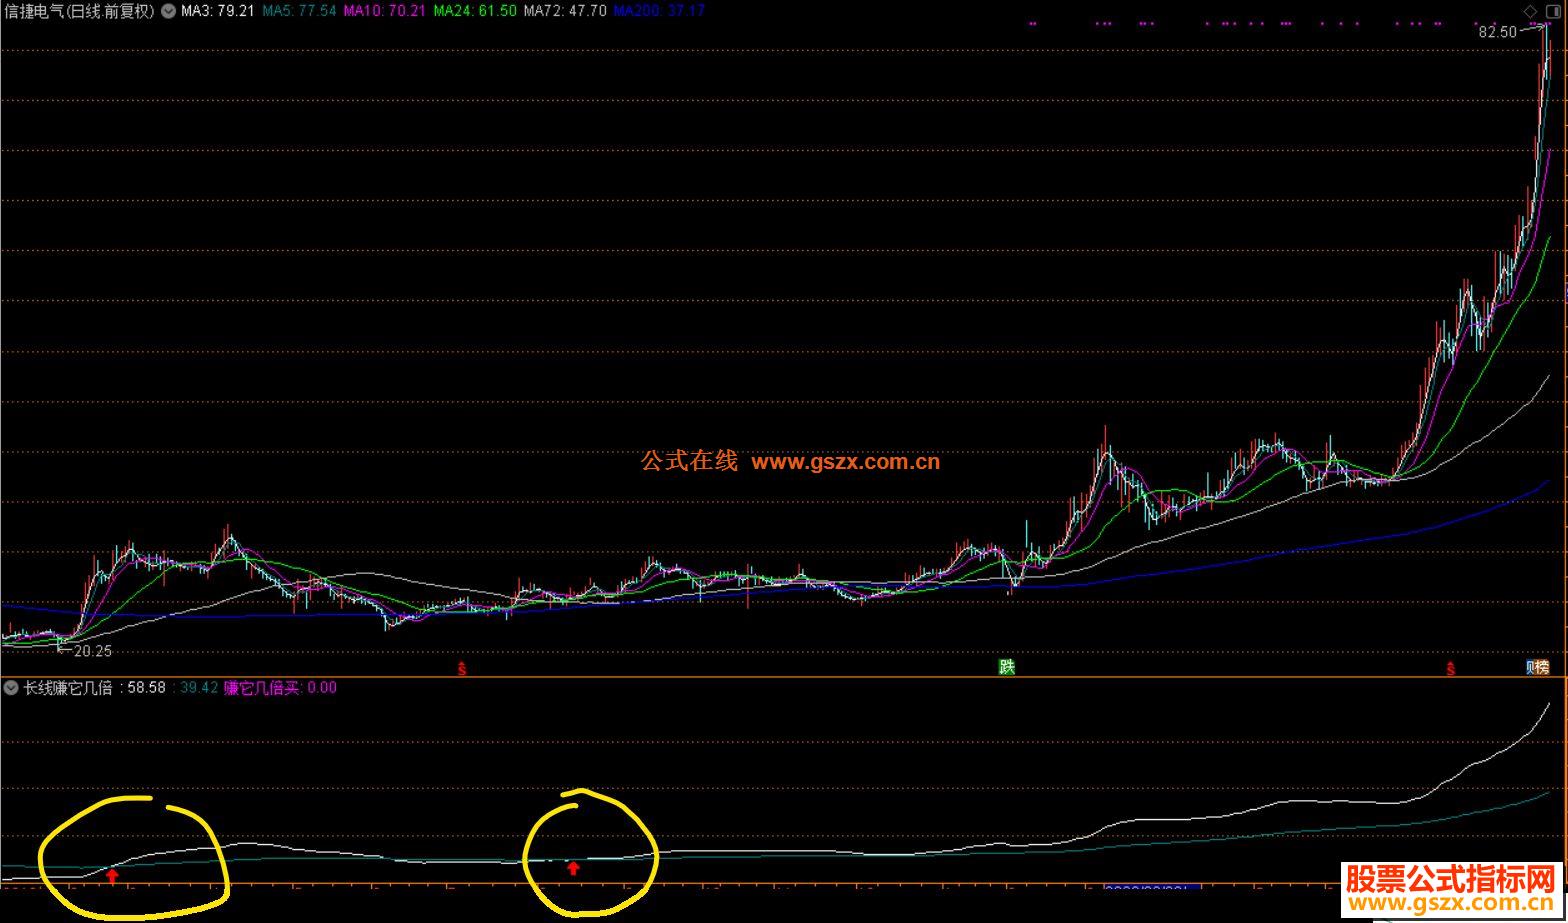Click the MA200: 37.17 label

[659, 11]
